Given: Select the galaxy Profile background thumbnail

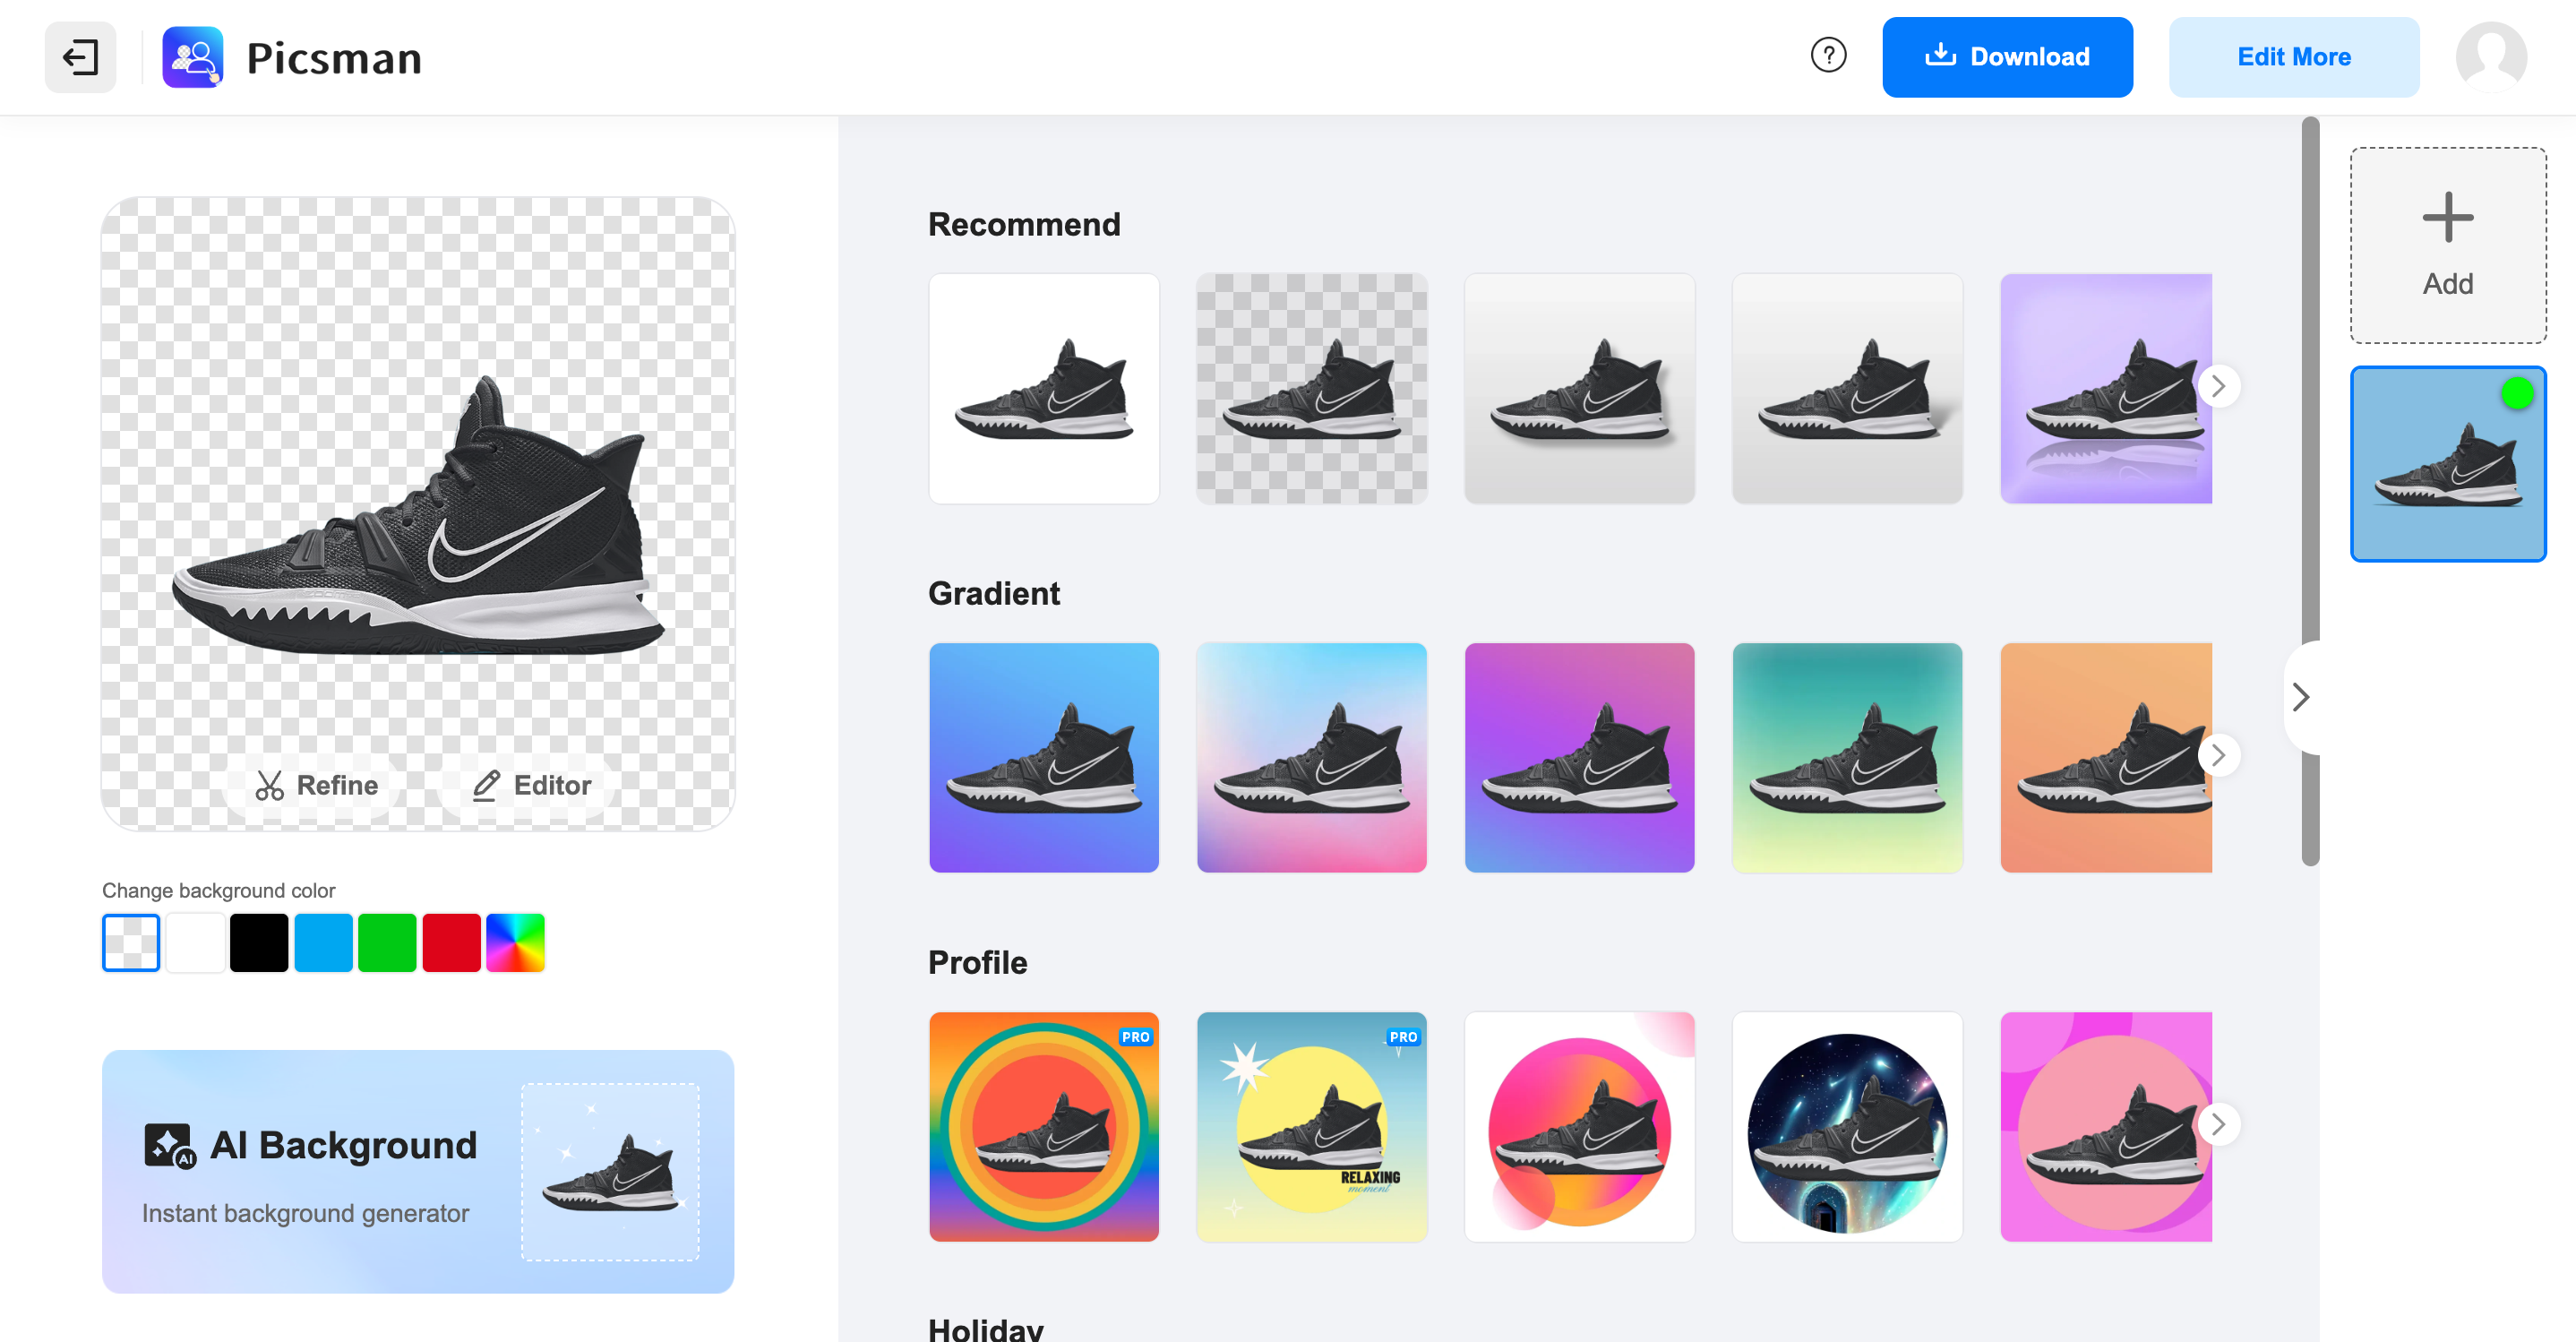Looking at the screenshot, I should [x=1847, y=1127].
